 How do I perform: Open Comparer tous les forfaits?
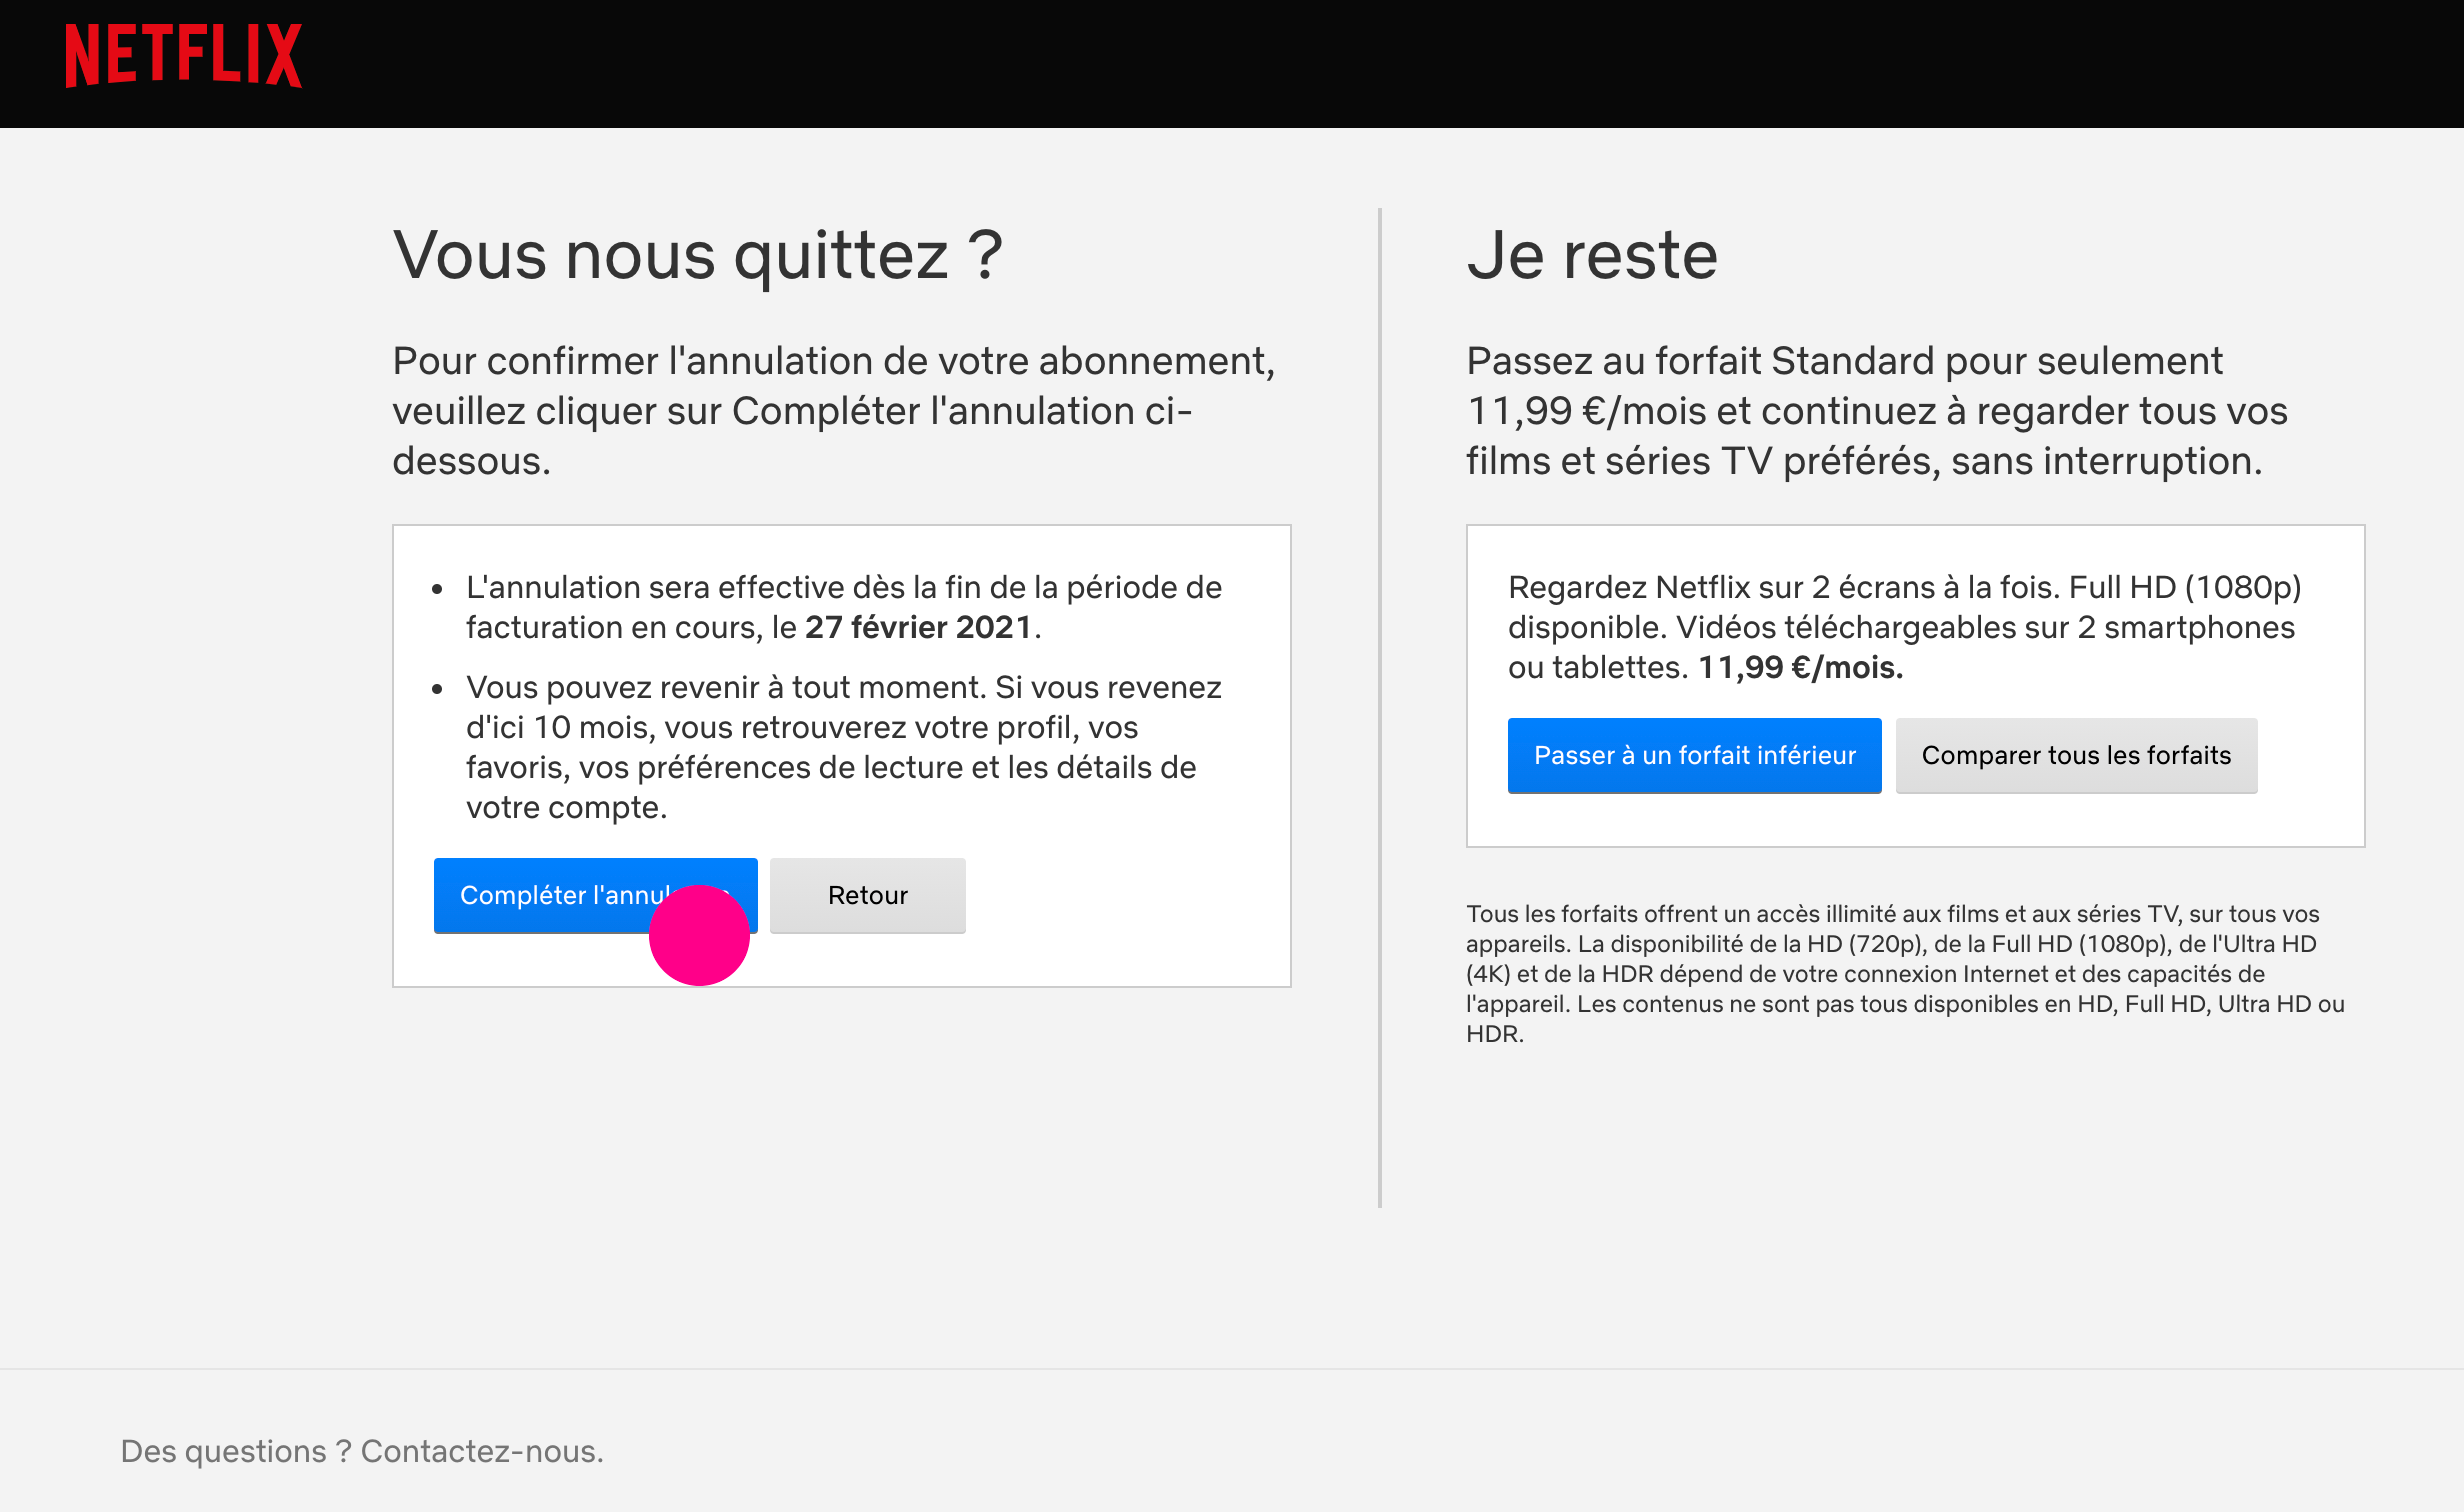[x=2076, y=755]
